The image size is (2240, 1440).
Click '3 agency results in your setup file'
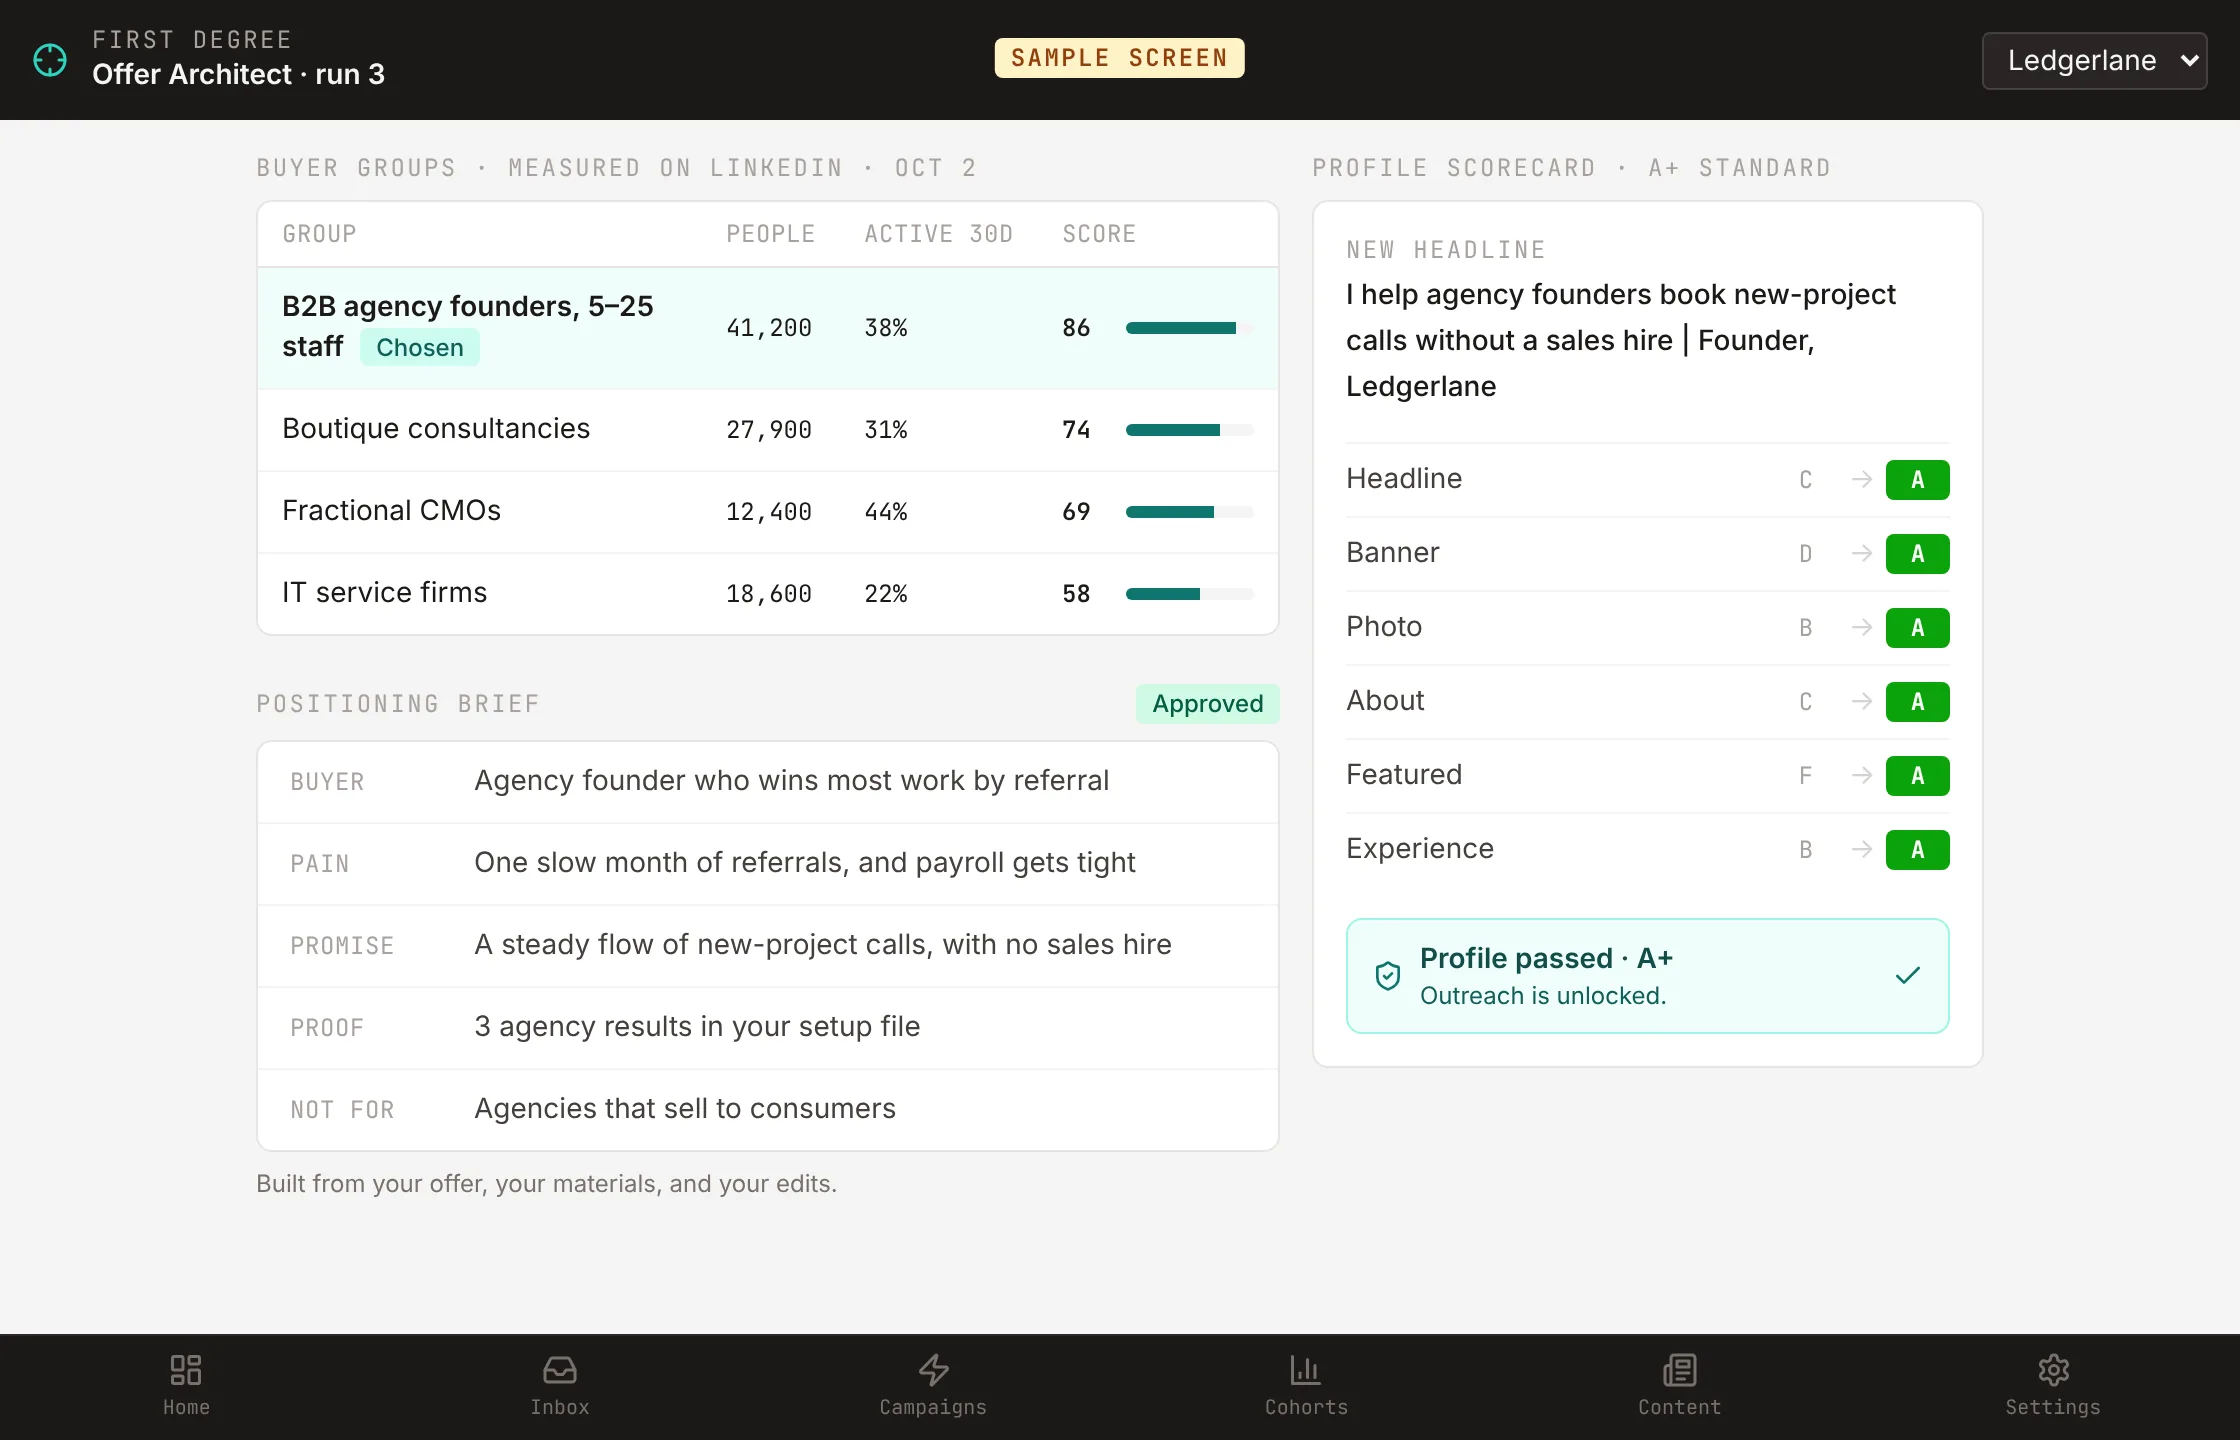click(697, 1027)
